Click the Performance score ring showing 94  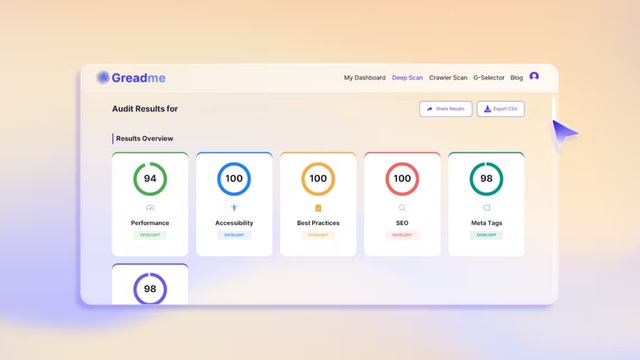[x=150, y=179]
